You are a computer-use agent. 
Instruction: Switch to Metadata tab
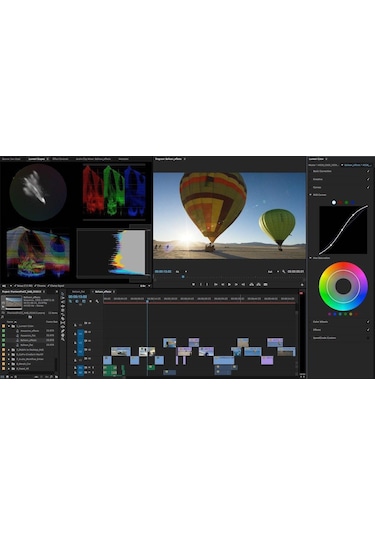123,159
